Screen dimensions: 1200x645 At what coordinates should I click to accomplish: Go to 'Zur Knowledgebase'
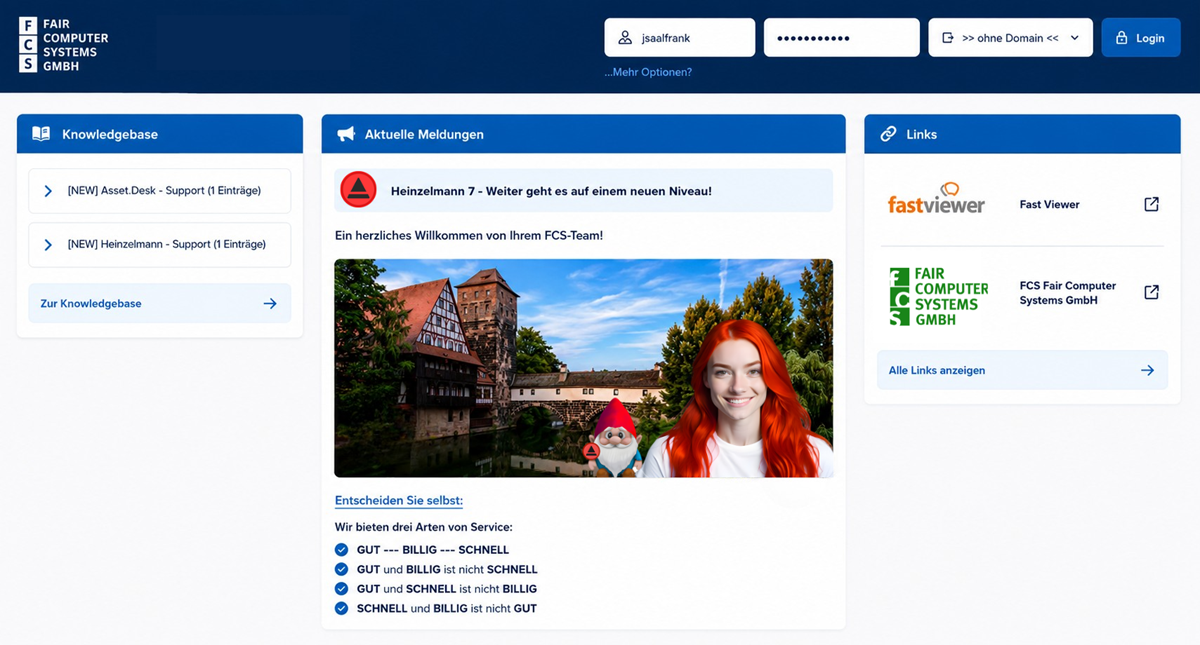coord(160,303)
